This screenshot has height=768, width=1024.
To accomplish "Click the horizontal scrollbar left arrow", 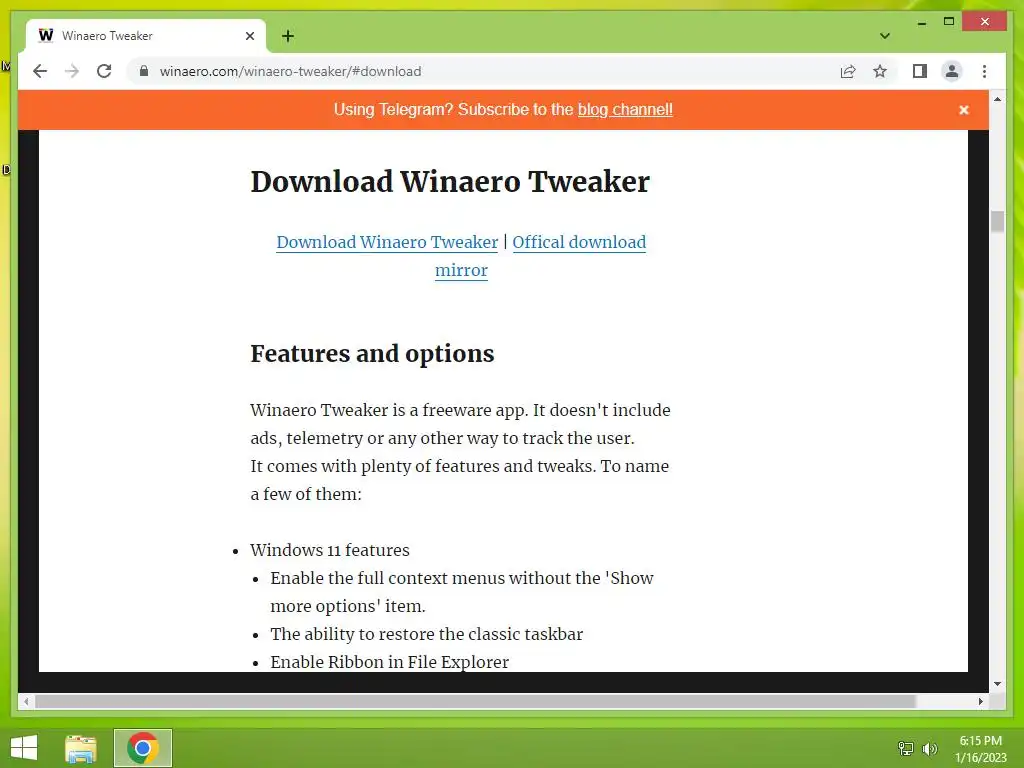I will coord(26,701).
